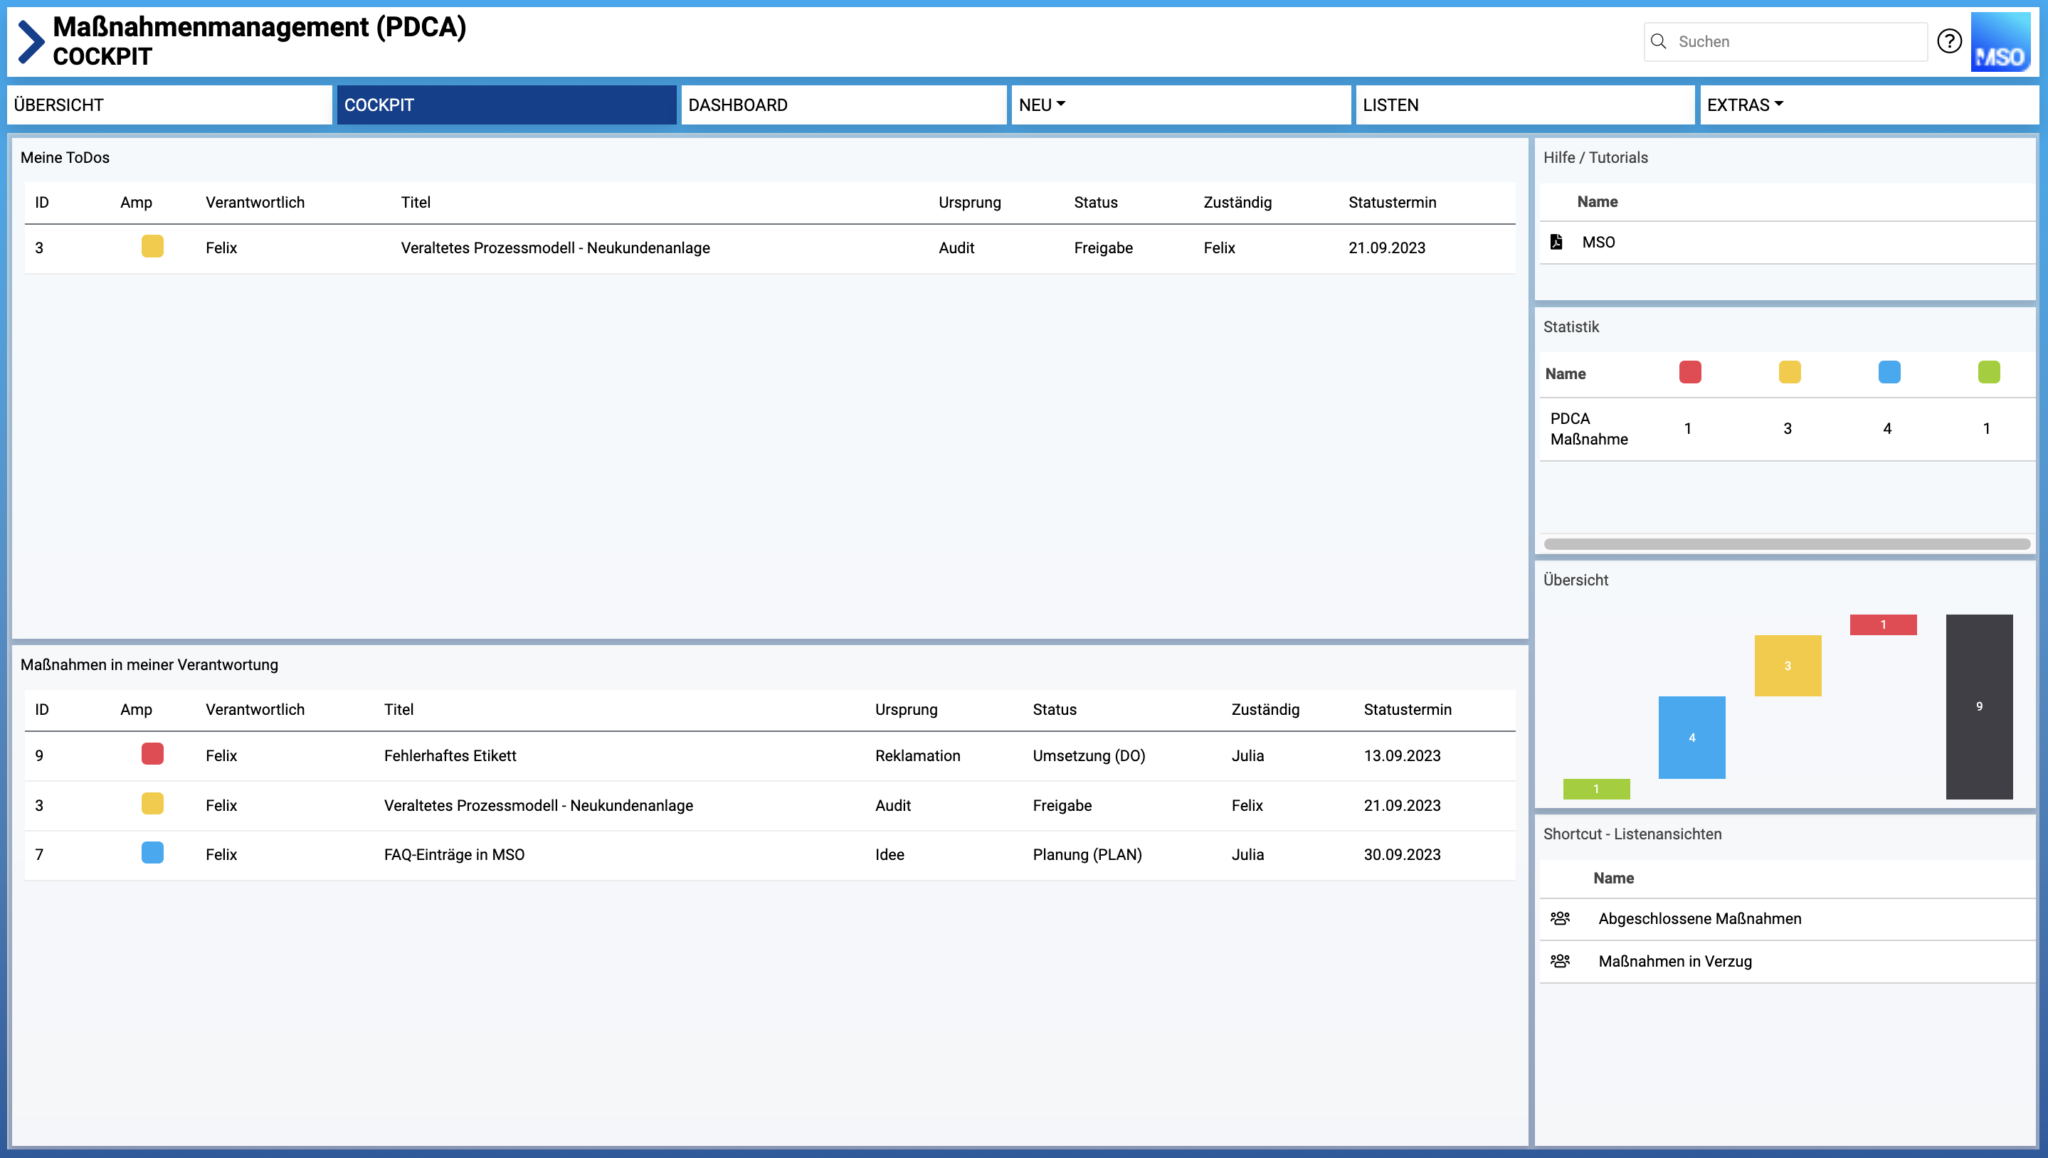
Task: Open the Maßnahmen in Verzug list view
Action: [1676, 961]
